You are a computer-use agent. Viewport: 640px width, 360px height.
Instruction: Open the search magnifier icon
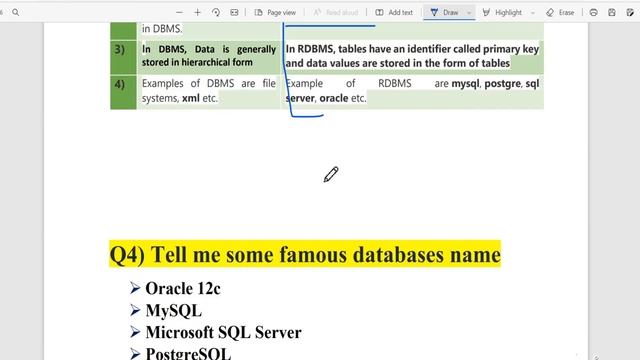pyautogui.click(x=16, y=13)
